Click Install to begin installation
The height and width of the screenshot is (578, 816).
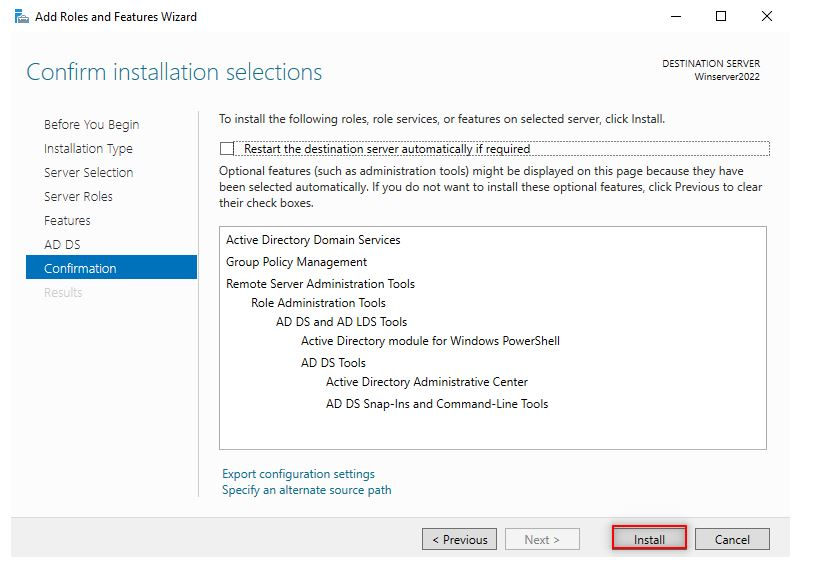point(649,539)
